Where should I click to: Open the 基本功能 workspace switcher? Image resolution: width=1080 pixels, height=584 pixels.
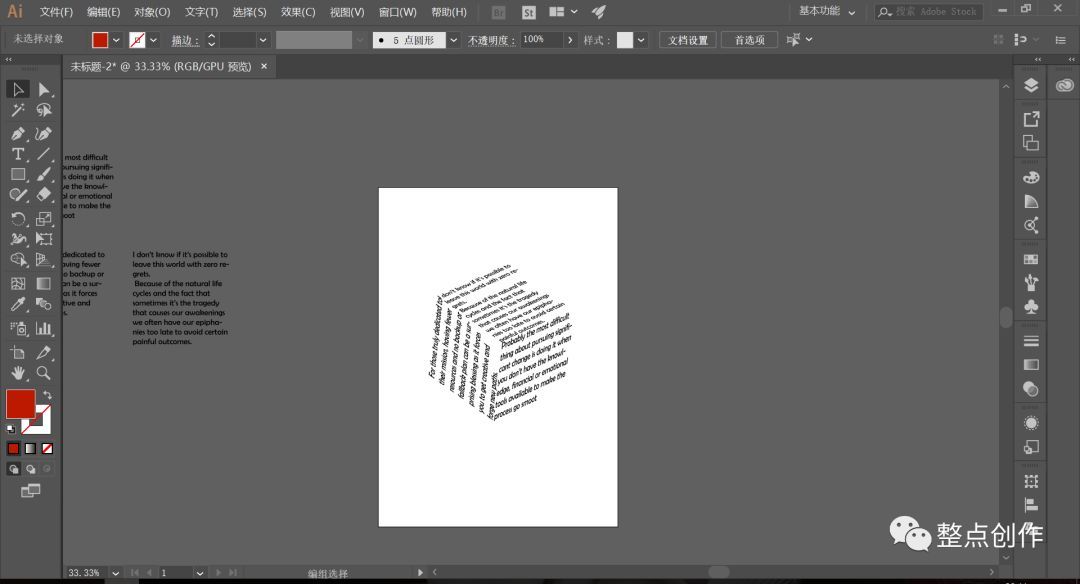click(x=827, y=11)
